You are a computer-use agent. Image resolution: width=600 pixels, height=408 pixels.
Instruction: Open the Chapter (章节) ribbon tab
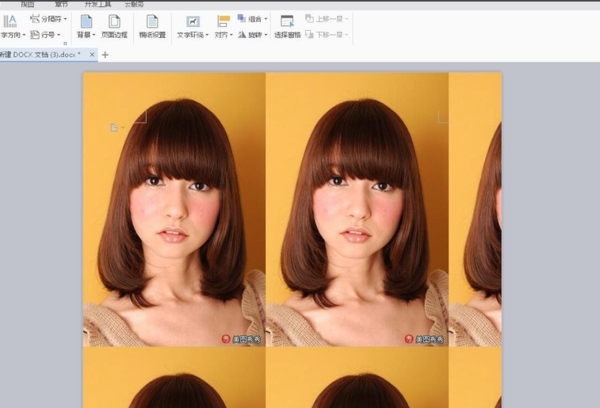point(61,4)
